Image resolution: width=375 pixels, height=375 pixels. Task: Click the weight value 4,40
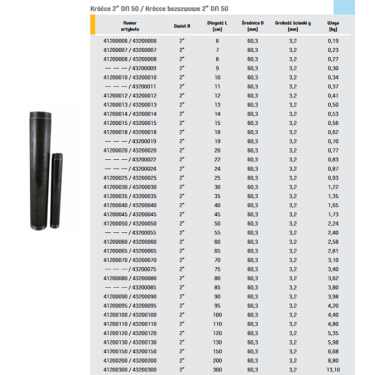(333, 315)
